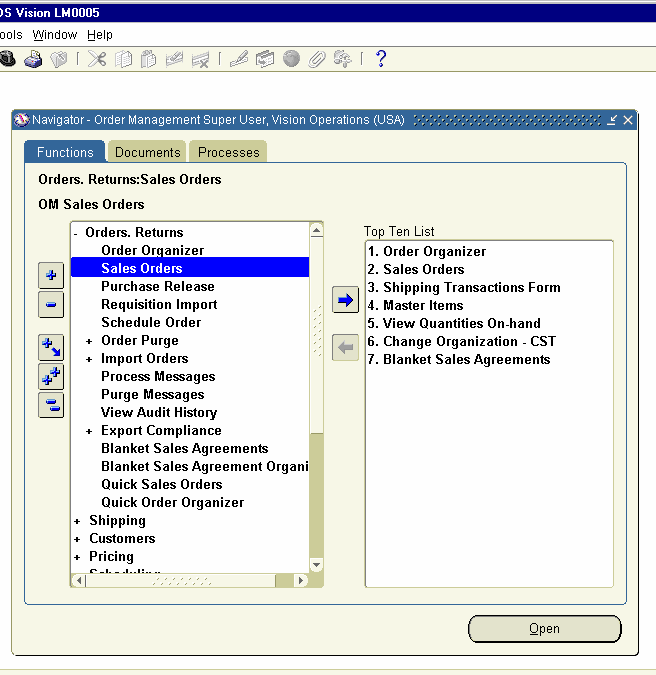Switch to the Documents tab
656x675 pixels.
tap(148, 152)
